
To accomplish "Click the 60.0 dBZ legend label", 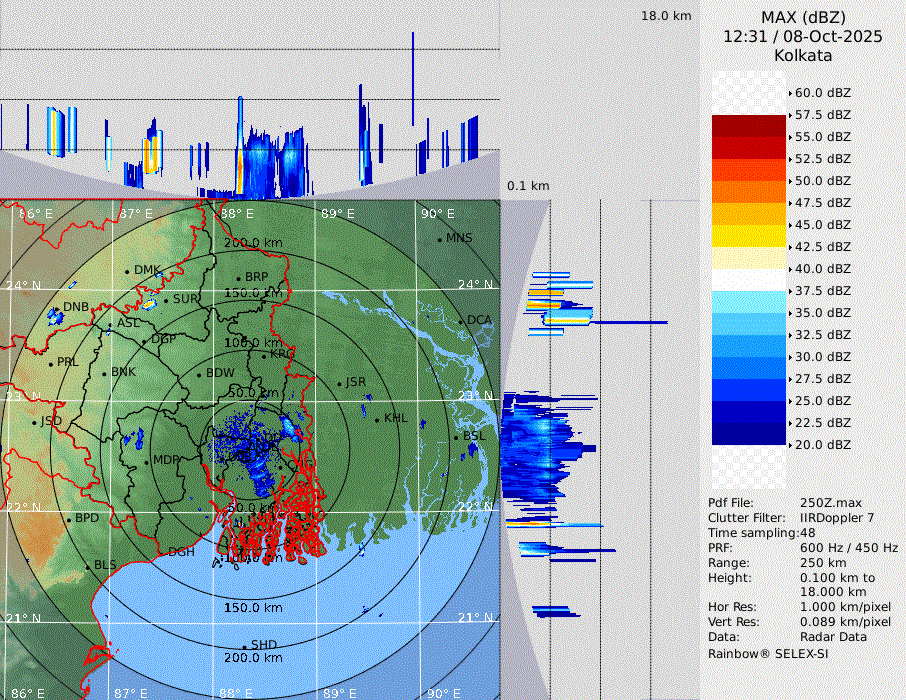I will (x=822, y=93).
